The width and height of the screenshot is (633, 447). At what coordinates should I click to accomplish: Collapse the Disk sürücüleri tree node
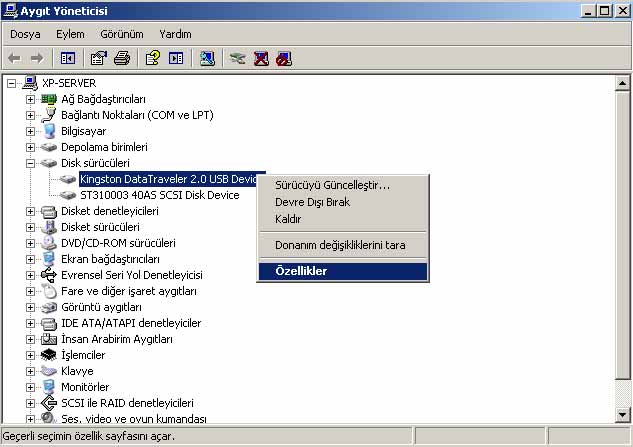(x=30, y=163)
